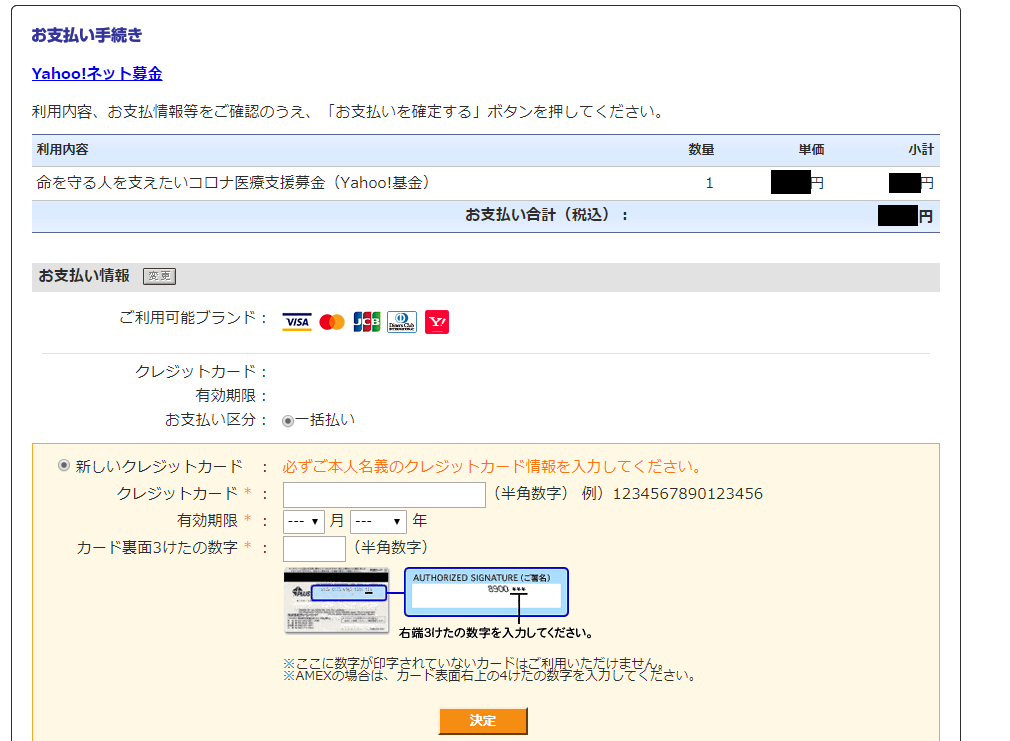Screen dimensions: 1010x741
Task: Click the orange 必ずご本人名義 notice text
Action: [493, 467]
